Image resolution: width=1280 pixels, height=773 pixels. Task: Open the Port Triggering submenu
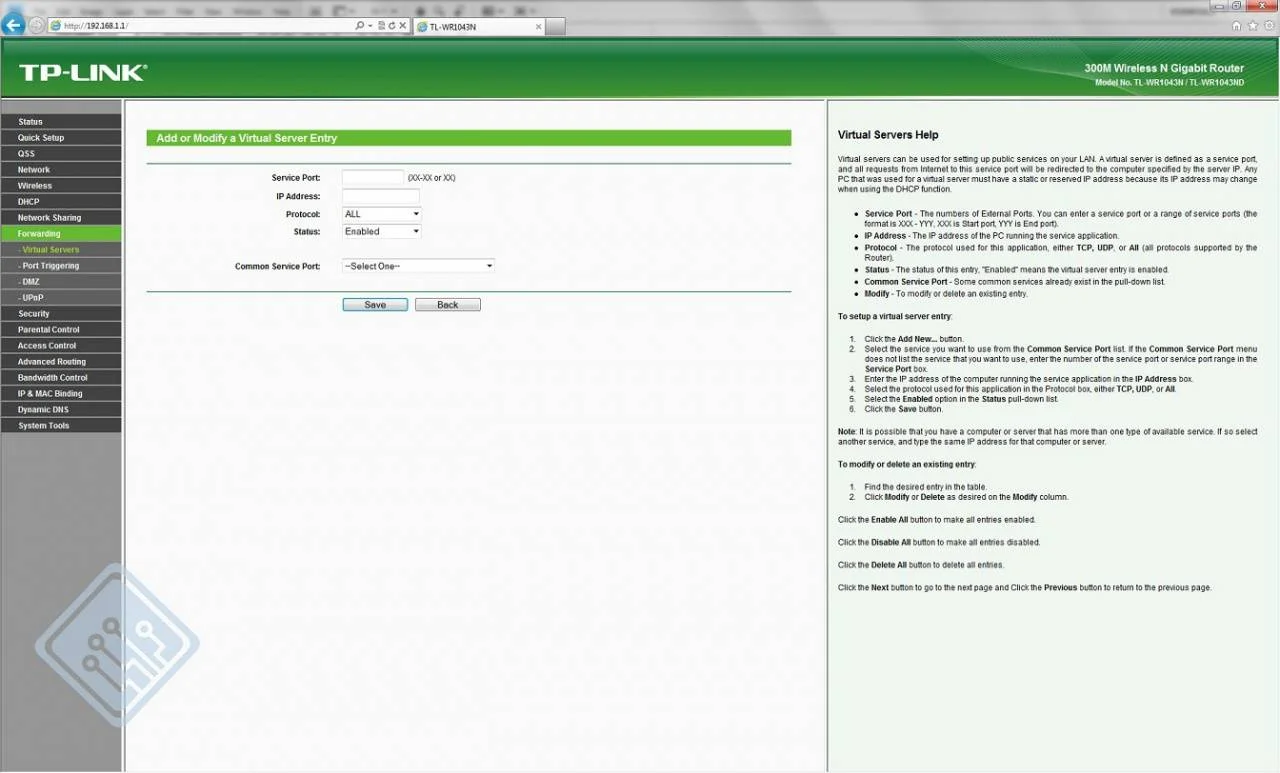click(x=61, y=266)
